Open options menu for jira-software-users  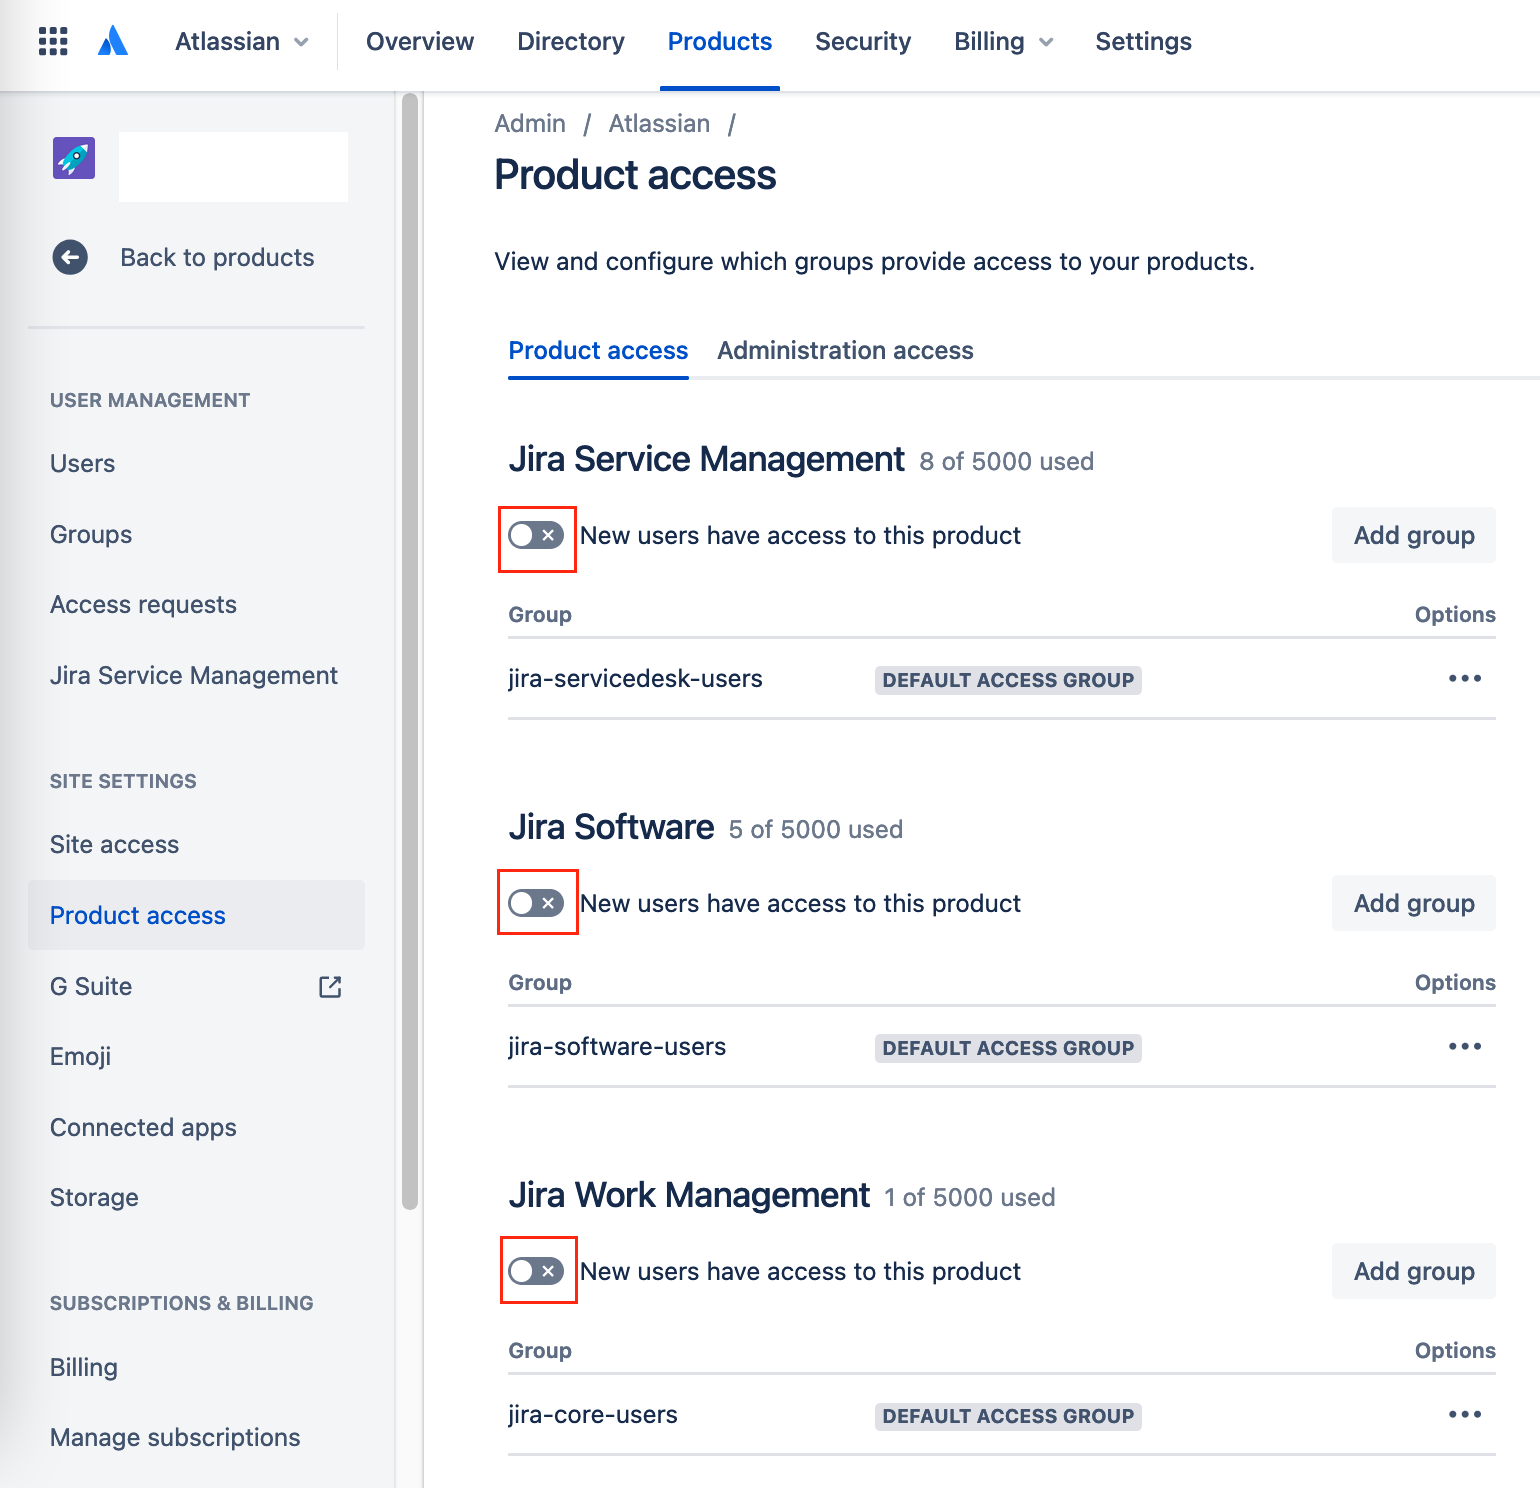click(1465, 1046)
